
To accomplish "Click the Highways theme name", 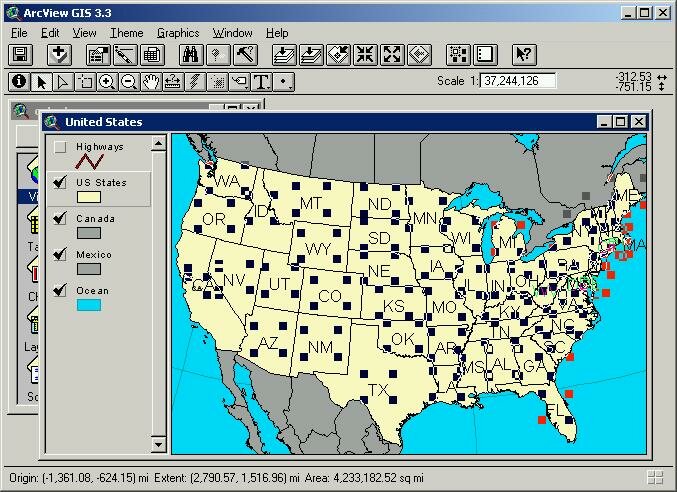I will [100, 147].
